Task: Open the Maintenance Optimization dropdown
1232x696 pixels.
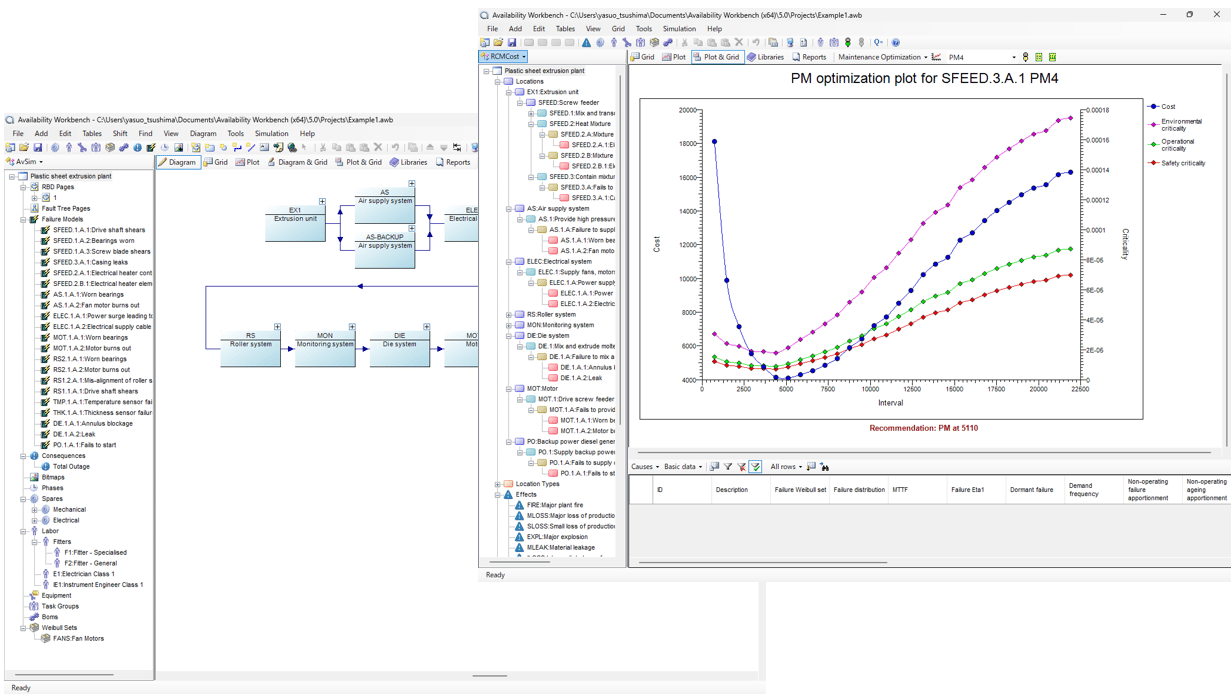Action: [883, 57]
